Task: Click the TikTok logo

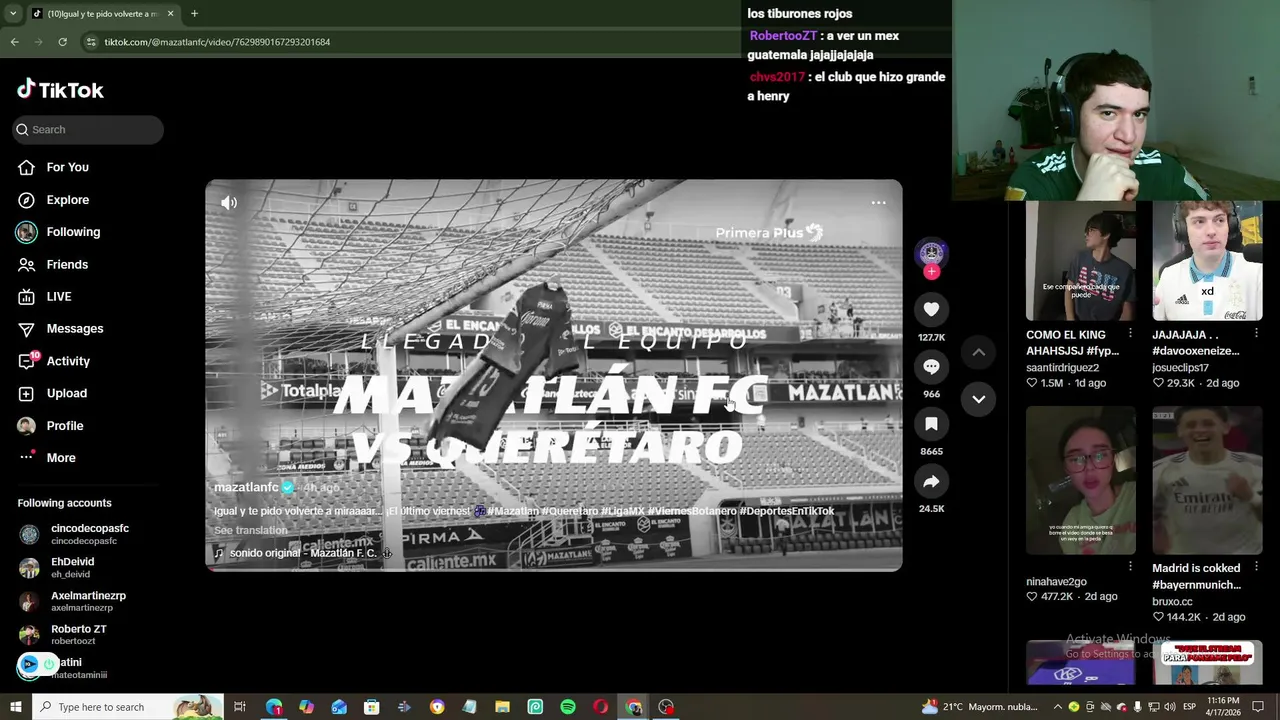Action: (x=60, y=90)
